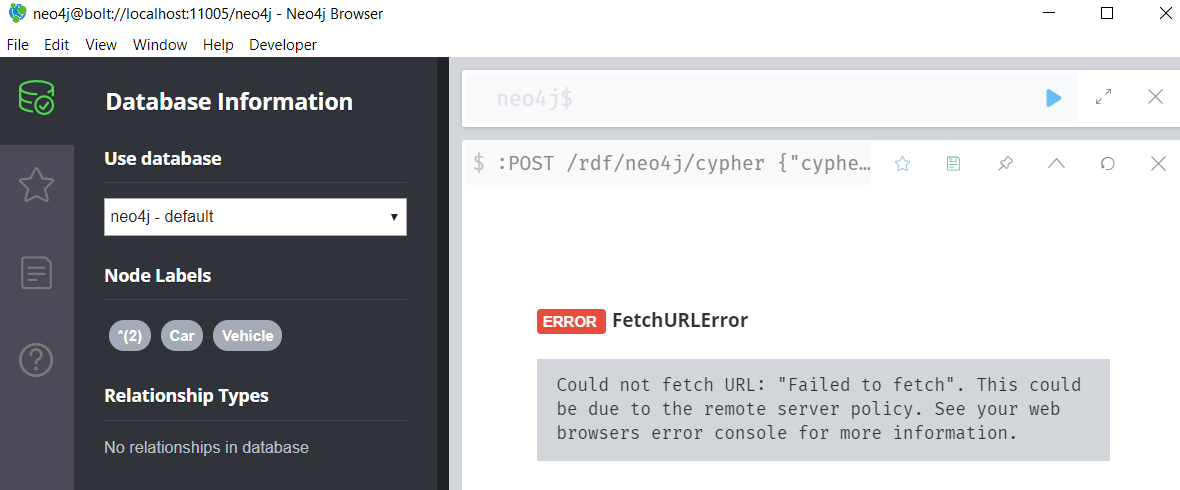Pin the result frame
The height and width of the screenshot is (490, 1180).
(1005, 164)
